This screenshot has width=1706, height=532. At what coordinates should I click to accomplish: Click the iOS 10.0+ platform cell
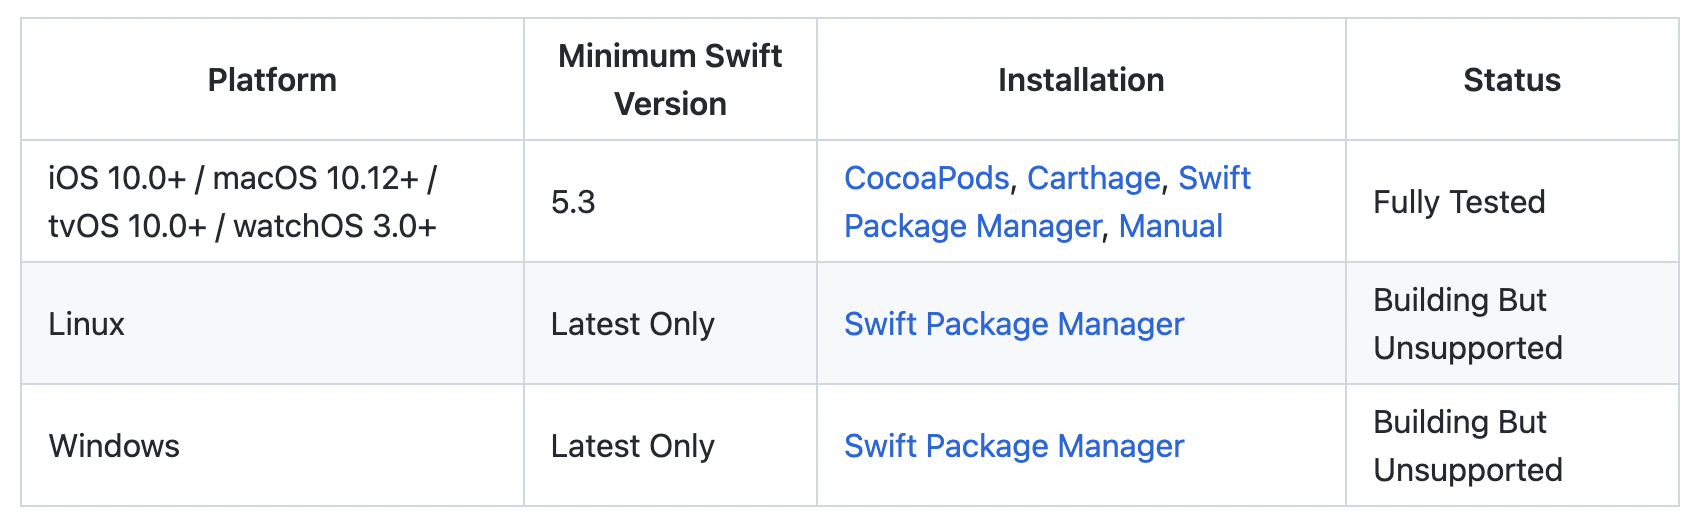272,202
